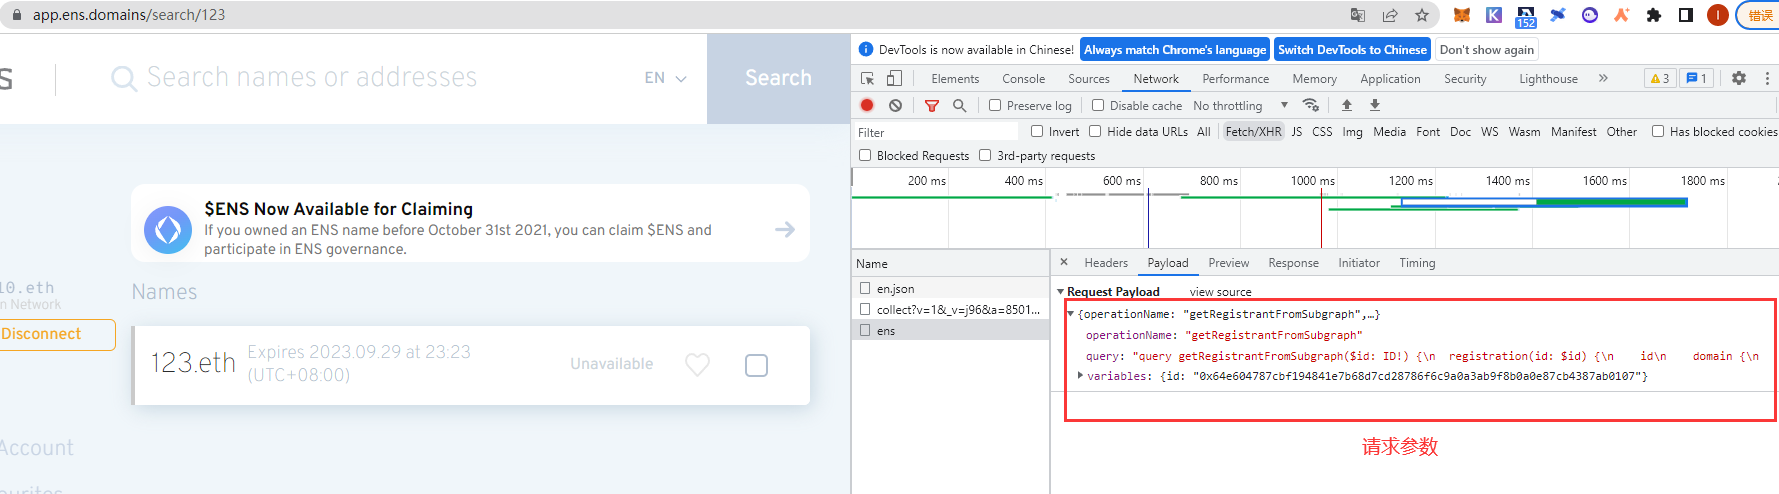Show the 1 issue message badge
Viewport: 1779px width, 494px height.
(1696, 78)
